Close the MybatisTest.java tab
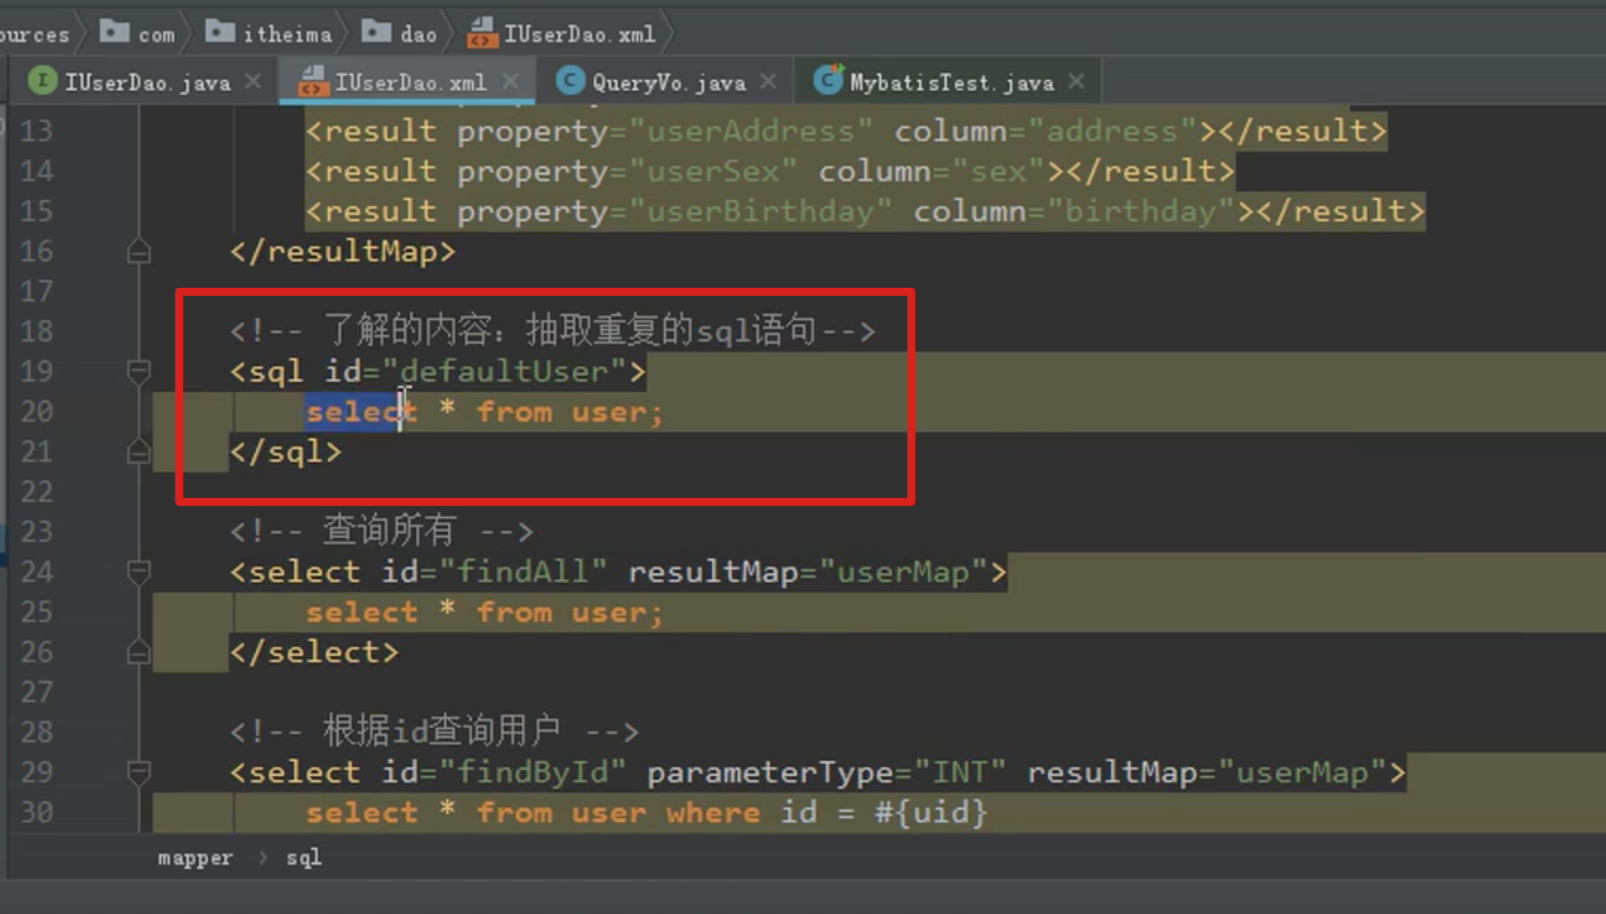Viewport: 1606px width, 914px height. point(1076,81)
